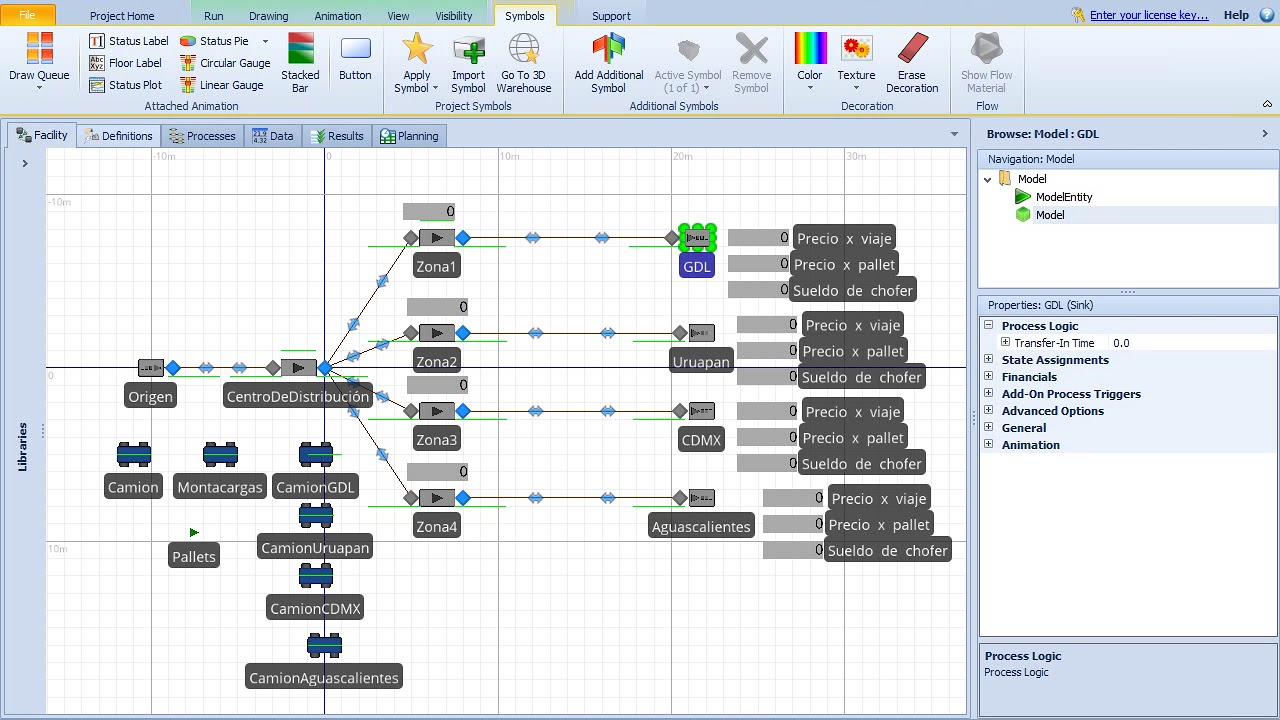Image resolution: width=1280 pixels, height=720 pixels.
Task: Expand the Transfer-In Time property
Action: [1006, 343]
